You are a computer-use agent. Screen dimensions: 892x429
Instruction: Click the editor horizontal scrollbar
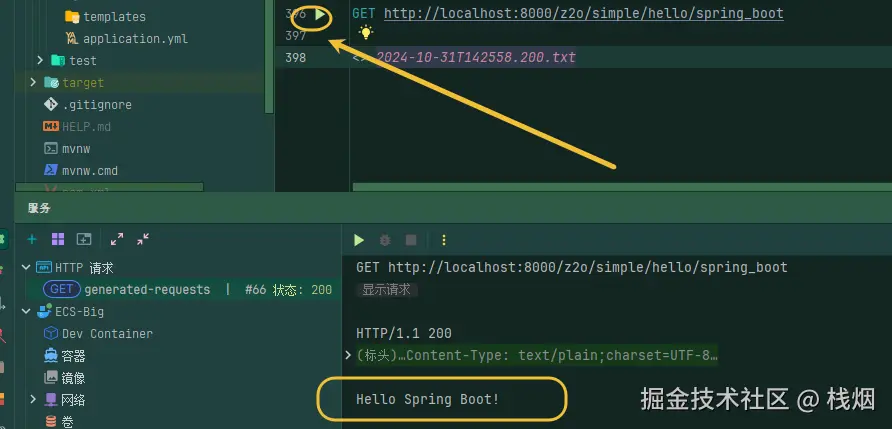[622, 187]
